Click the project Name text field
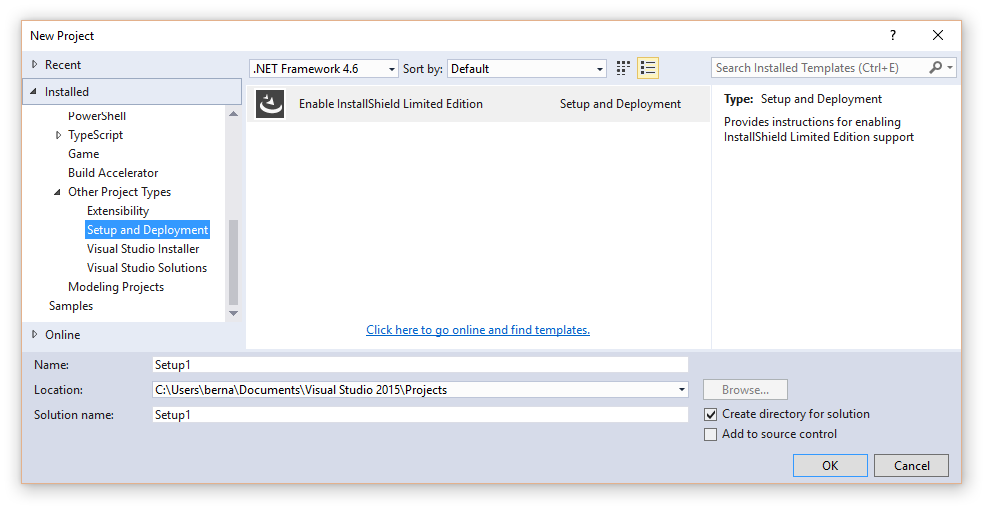 [x=420, y=365]
